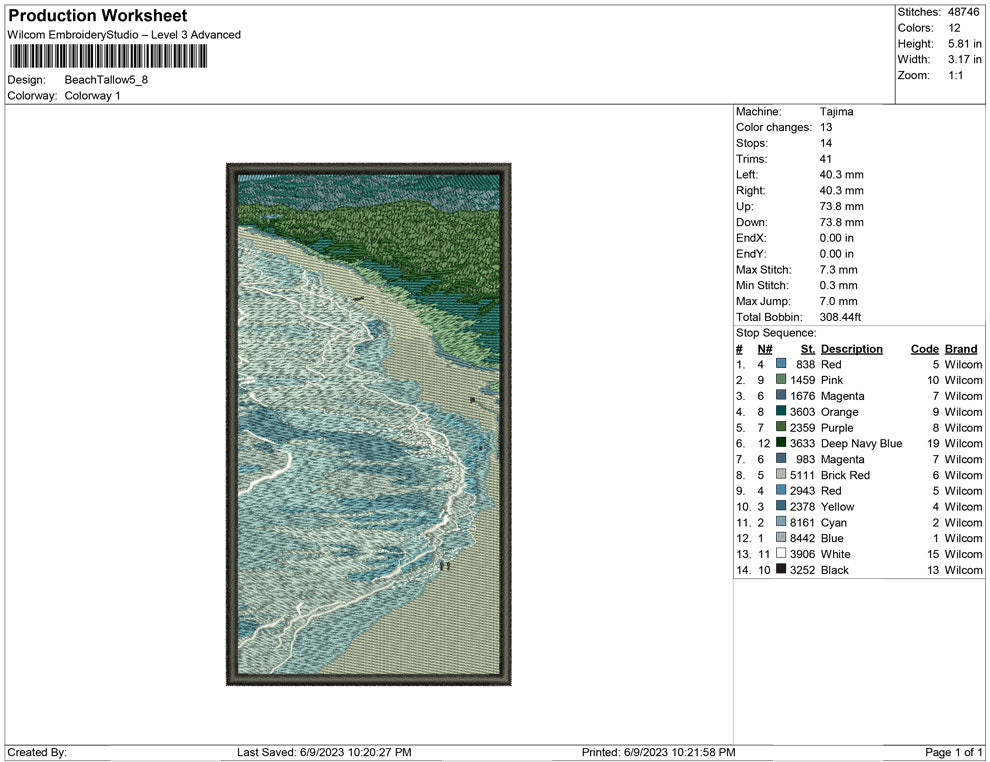The height and width of the screenshot is (762, 990).
Task: Click stitch count 2359 in the Purple row
Action: 802,427
